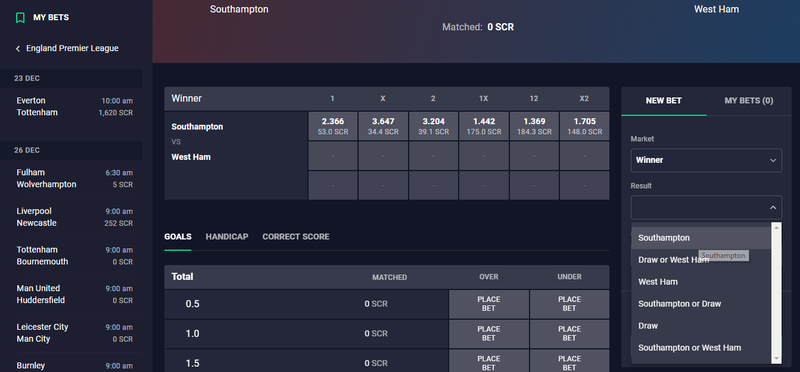
Task: Choose Draw in Result list
Action: (x=702, y=326)
